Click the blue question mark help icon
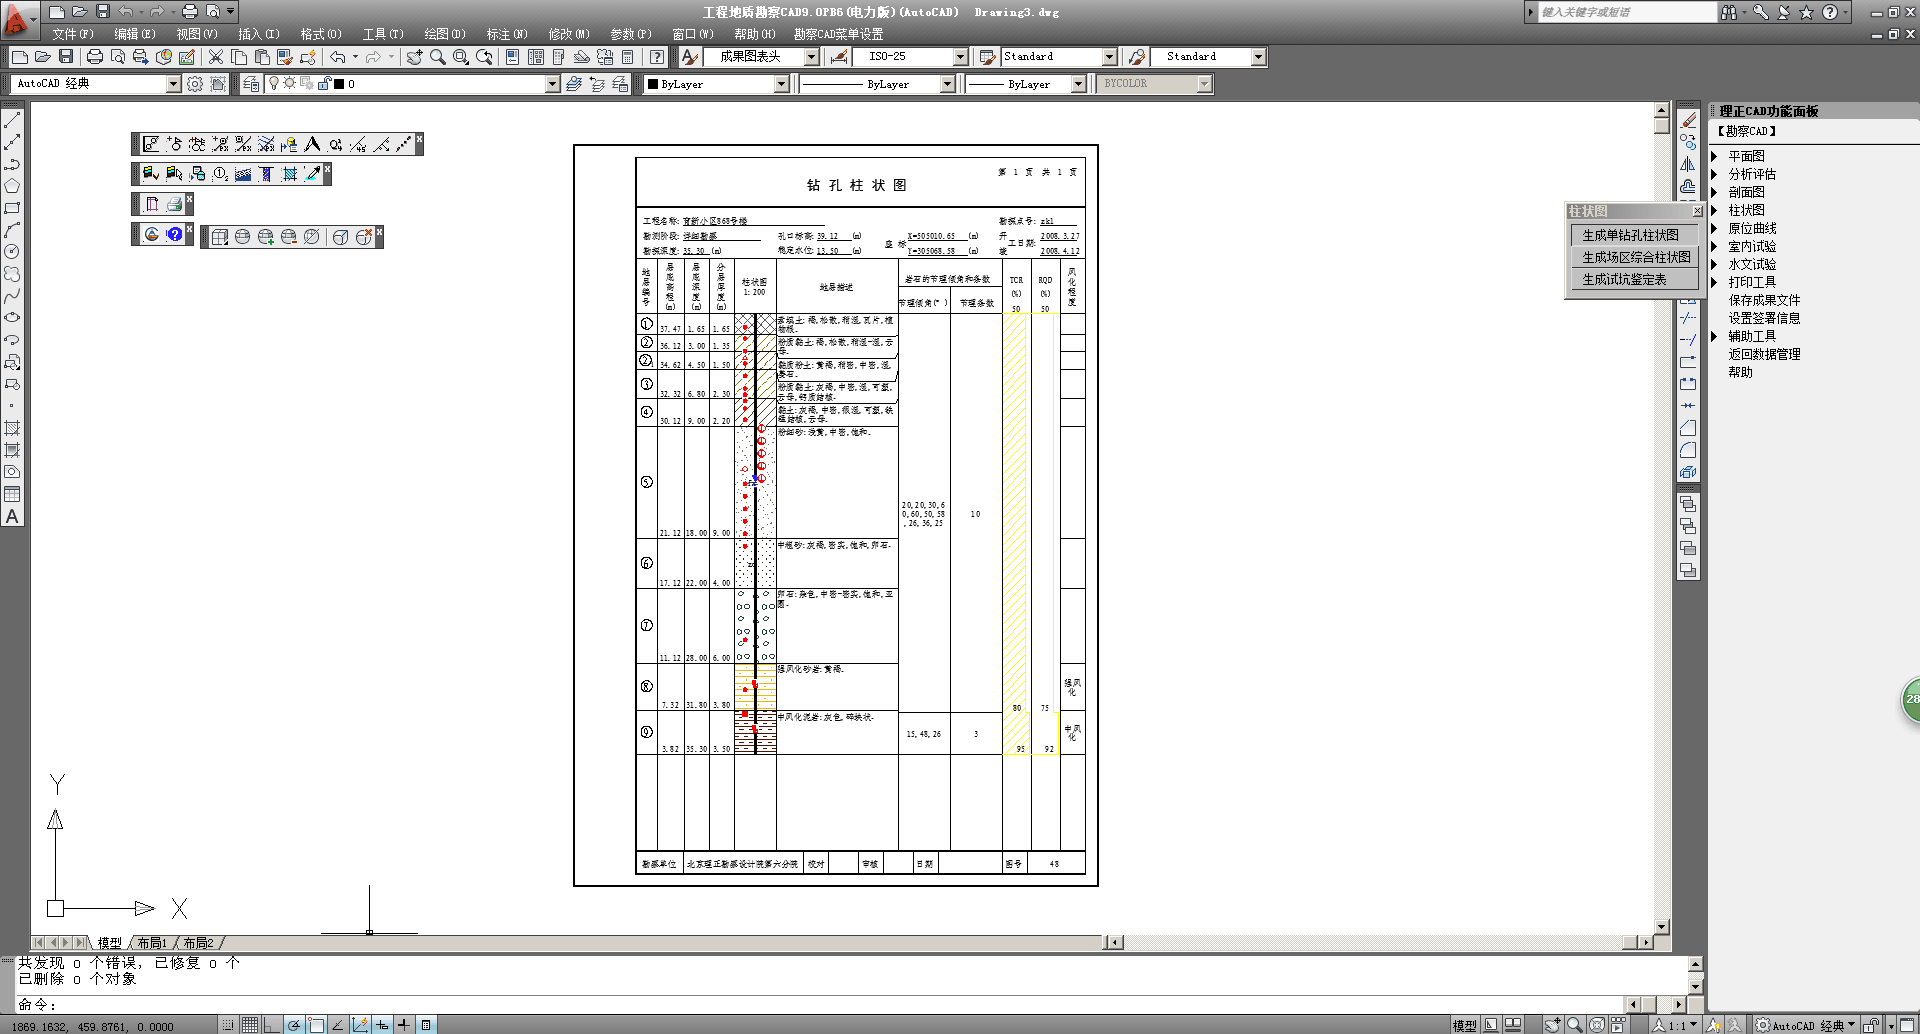 [175, 234]
